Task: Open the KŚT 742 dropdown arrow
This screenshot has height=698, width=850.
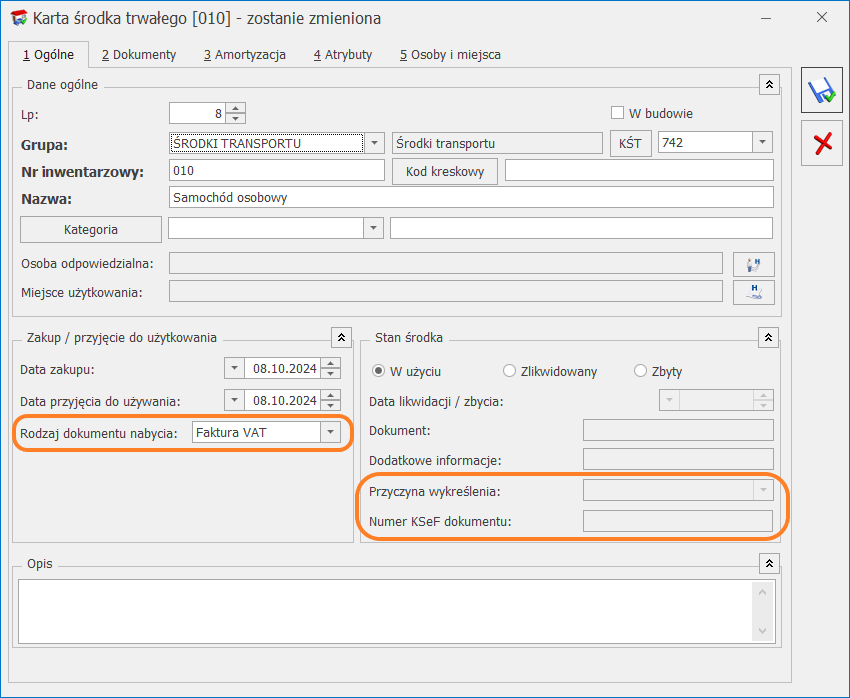Action: coord(762,143)
